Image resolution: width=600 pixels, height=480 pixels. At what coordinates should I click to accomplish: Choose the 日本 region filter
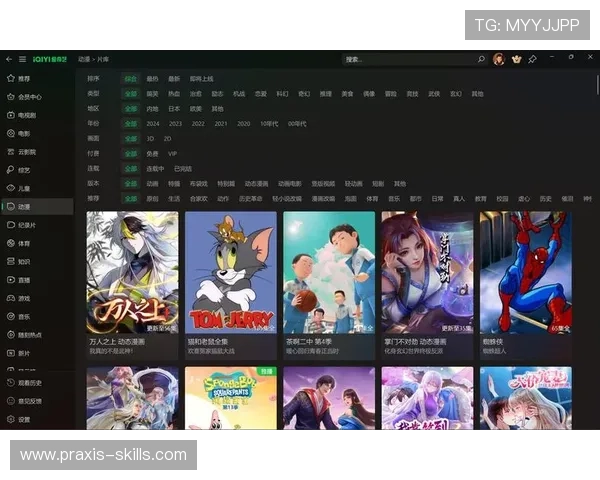click(x=174, y=108)
